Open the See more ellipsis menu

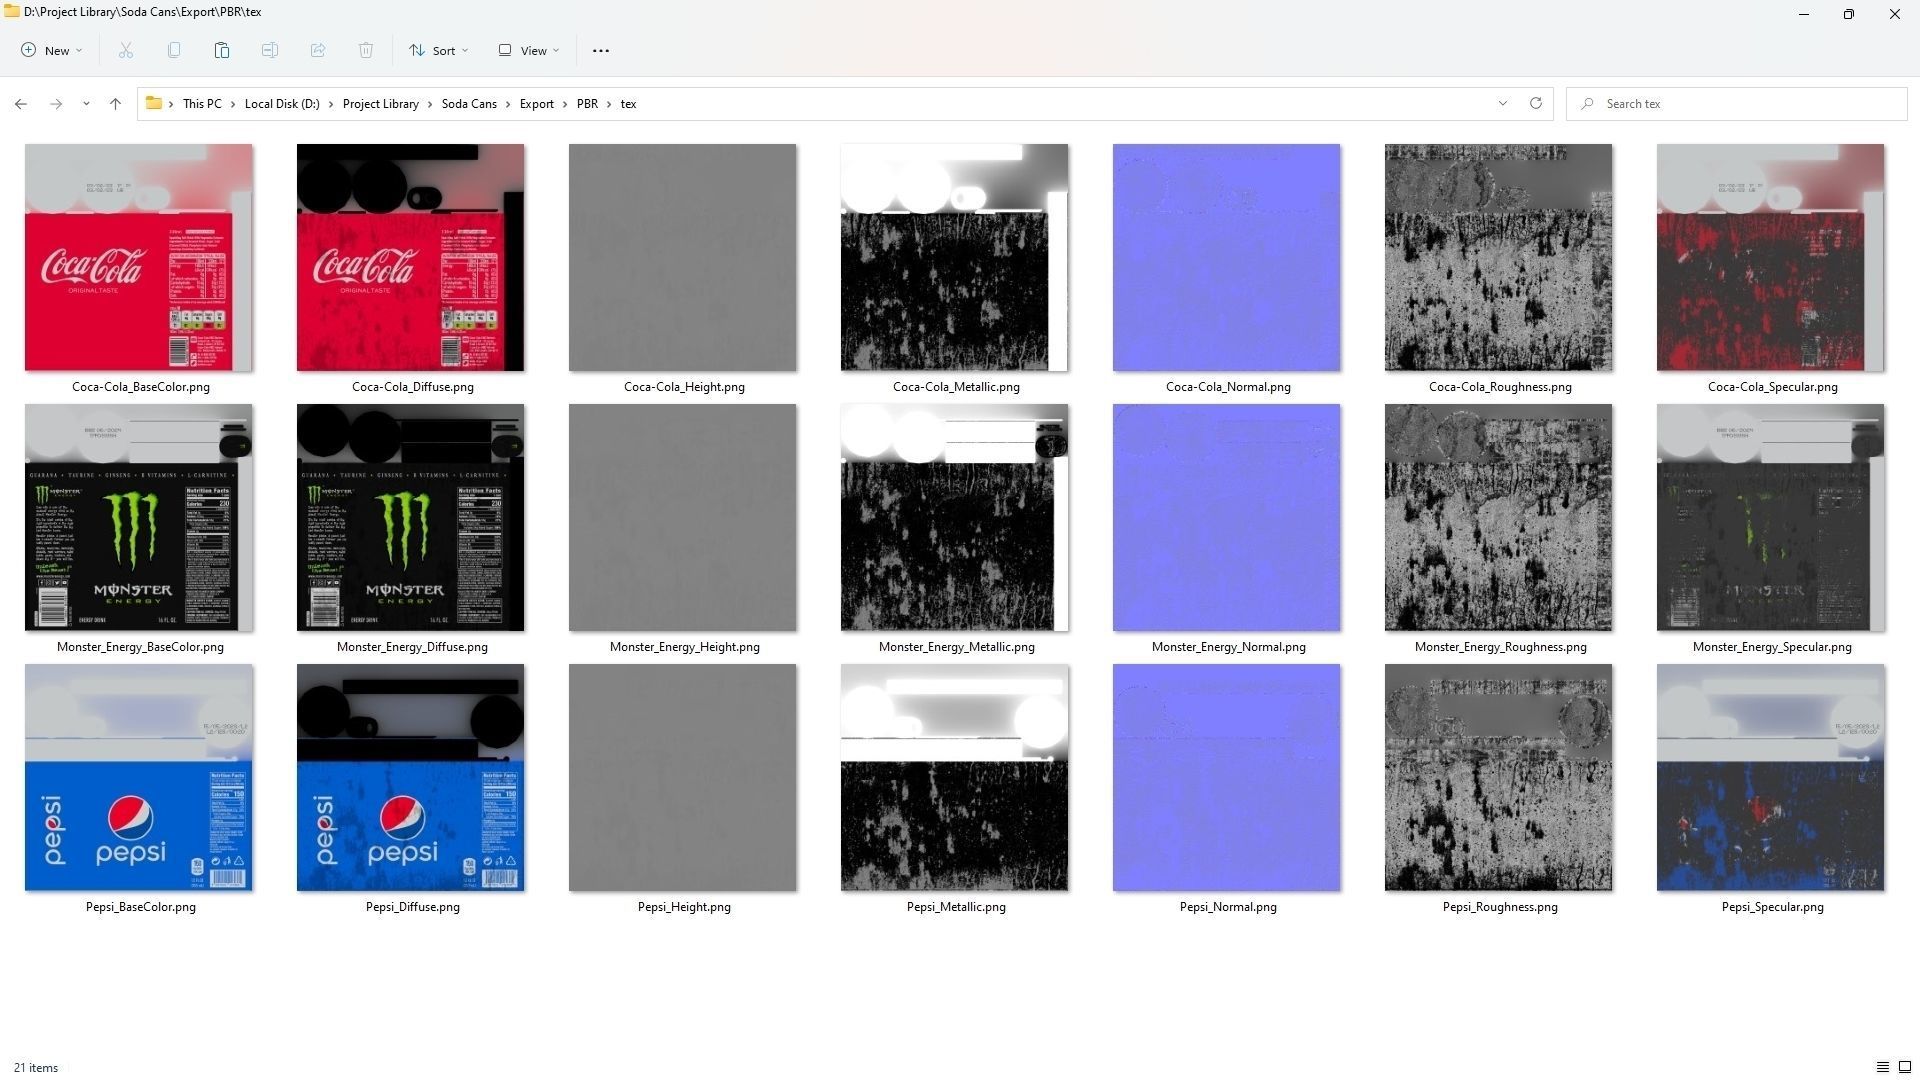pyautogui.click(x=601, y=50)
